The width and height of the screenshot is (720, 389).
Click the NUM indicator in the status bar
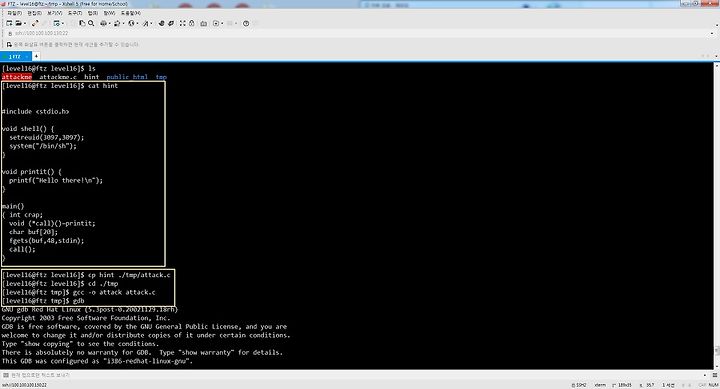click(714, 385)
